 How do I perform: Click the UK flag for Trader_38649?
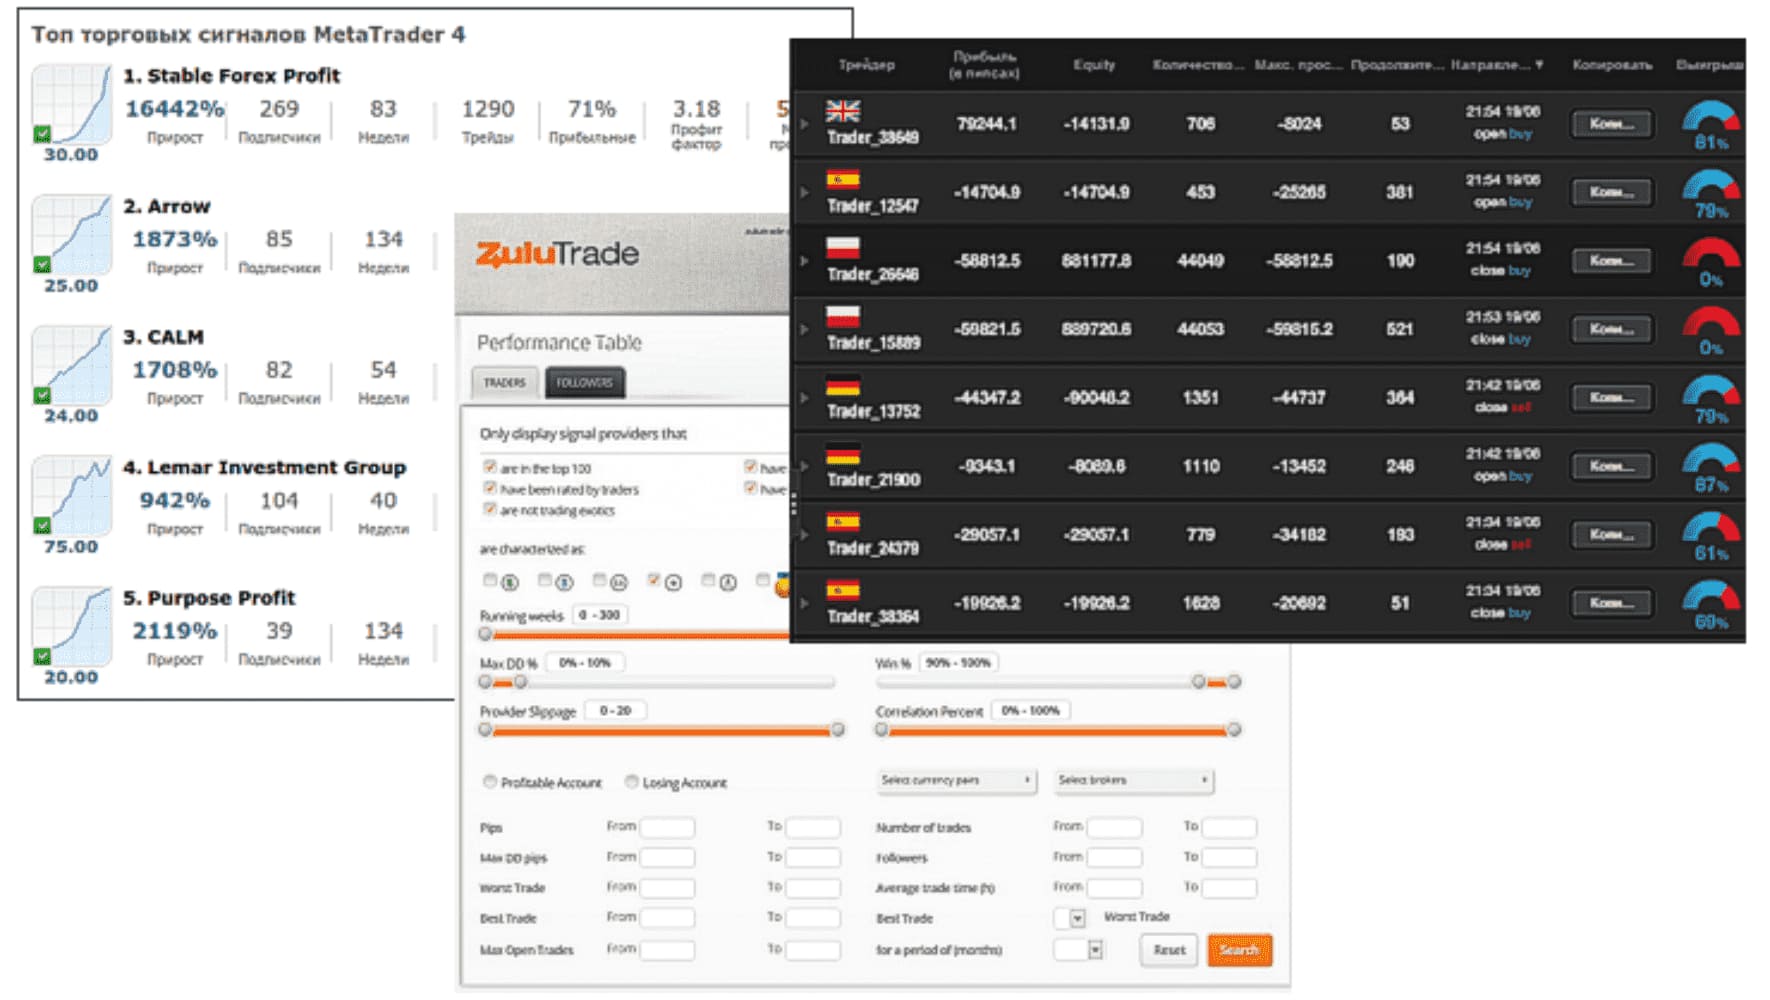click(x=842, y=111)
